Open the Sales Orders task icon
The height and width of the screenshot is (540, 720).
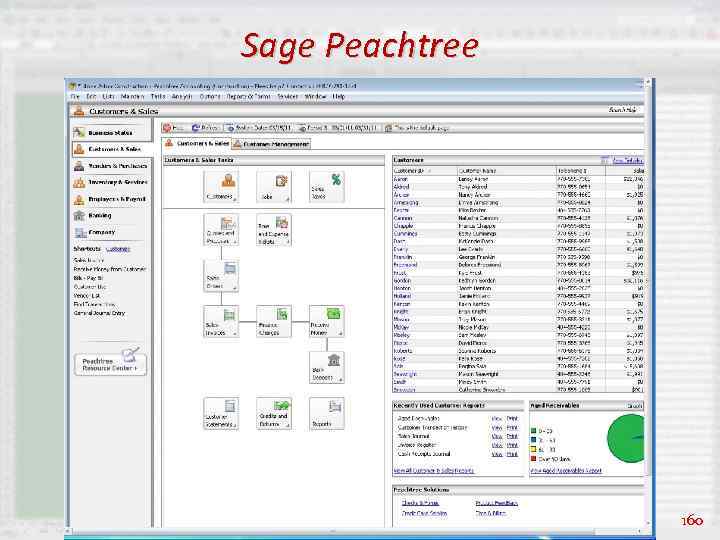click(221, 276)
